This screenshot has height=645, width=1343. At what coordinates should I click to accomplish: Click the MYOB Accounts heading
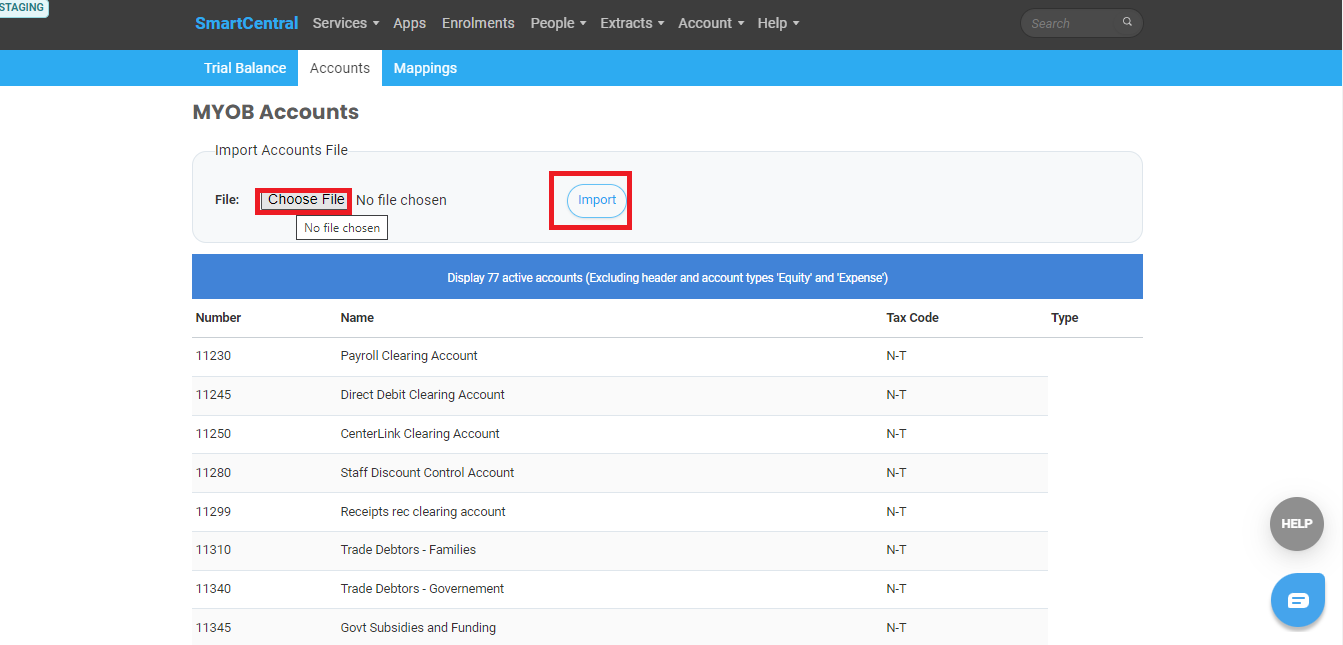pos(276,112)
